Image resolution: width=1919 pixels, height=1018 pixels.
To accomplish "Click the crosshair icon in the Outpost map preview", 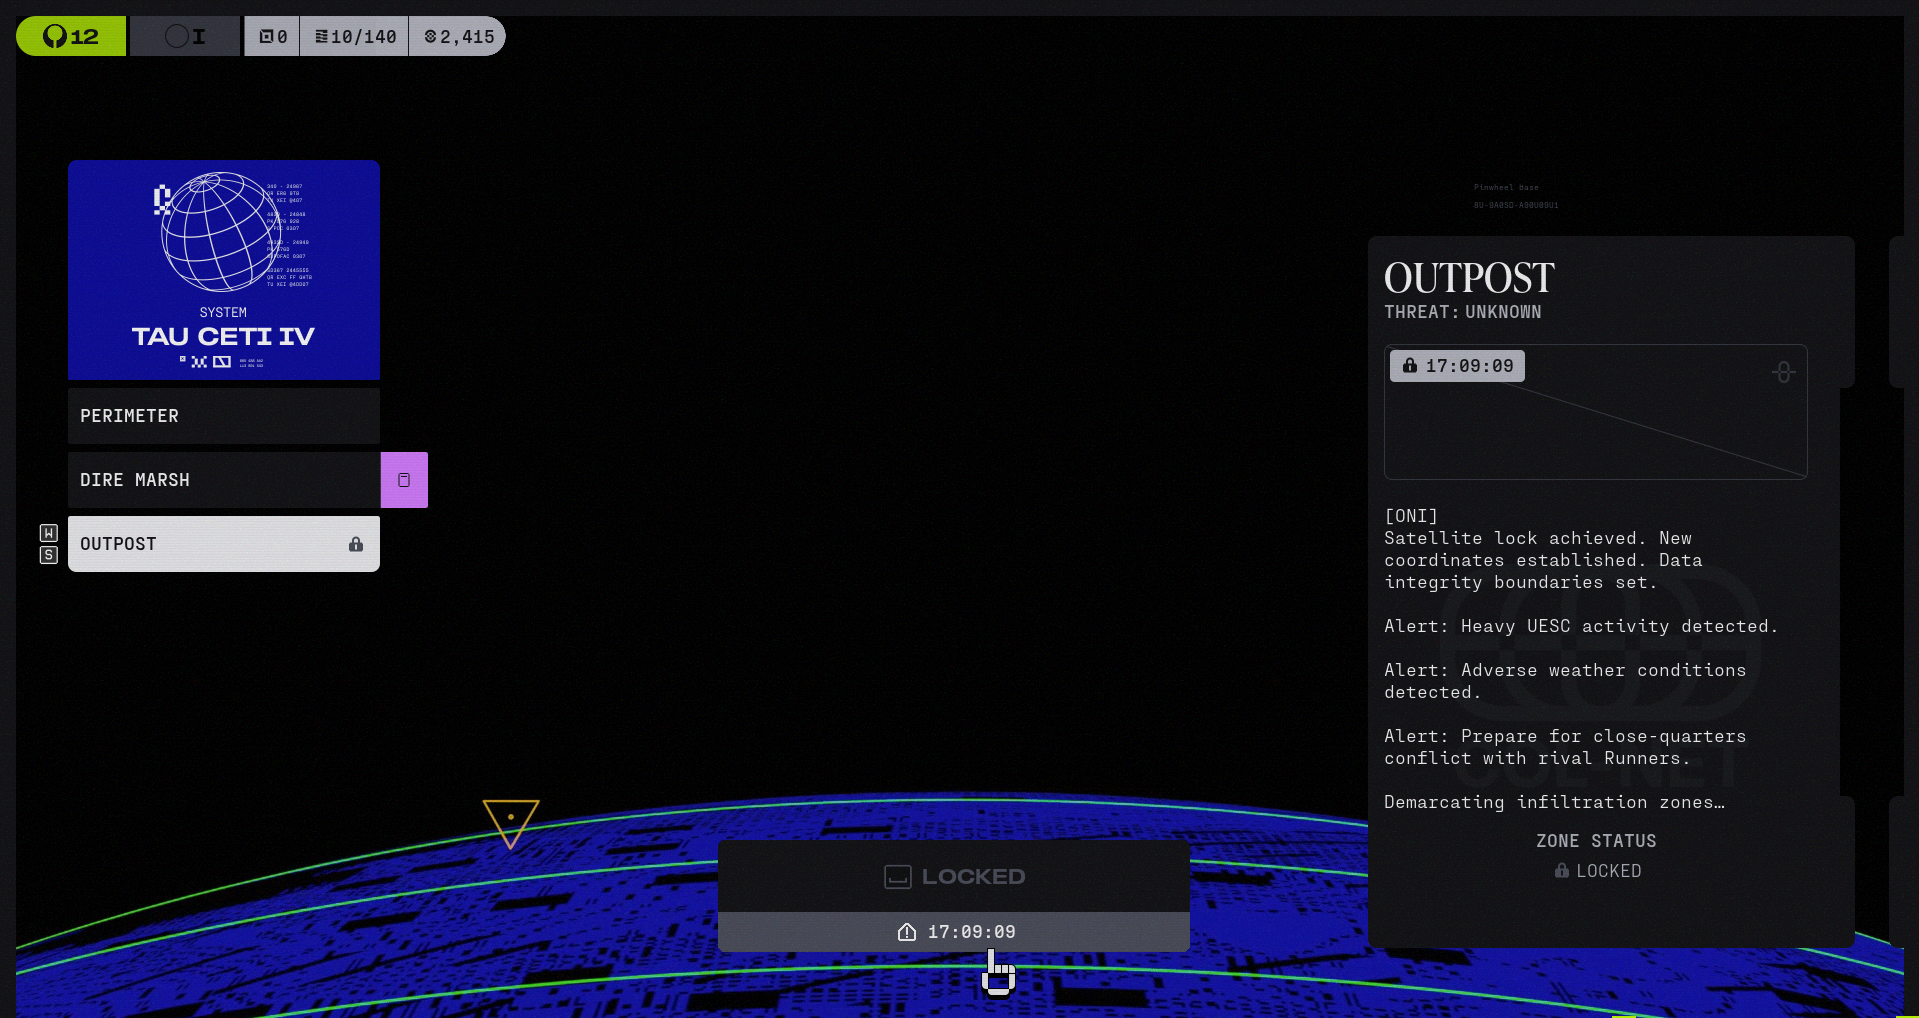I will 1783,372.
